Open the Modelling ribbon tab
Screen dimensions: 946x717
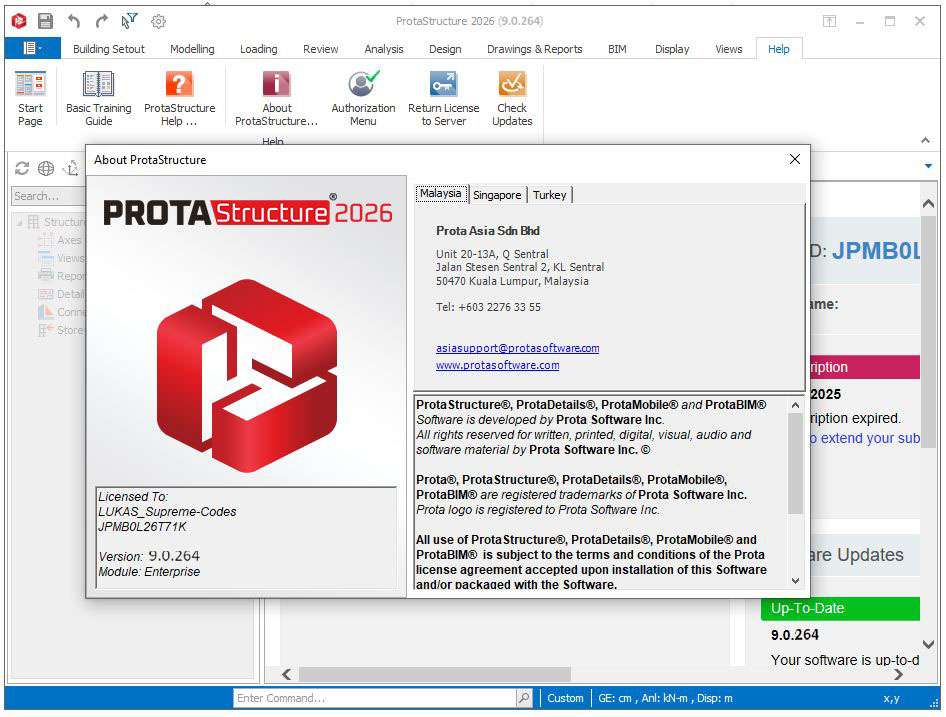click(192, 49)
